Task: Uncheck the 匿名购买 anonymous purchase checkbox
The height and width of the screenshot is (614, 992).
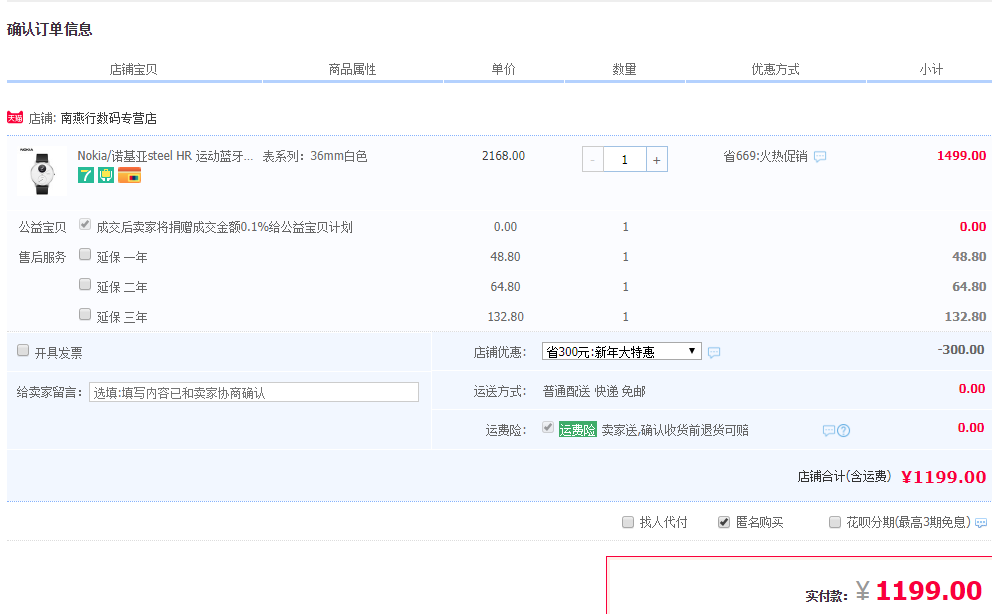Action: tap(724, 522)
